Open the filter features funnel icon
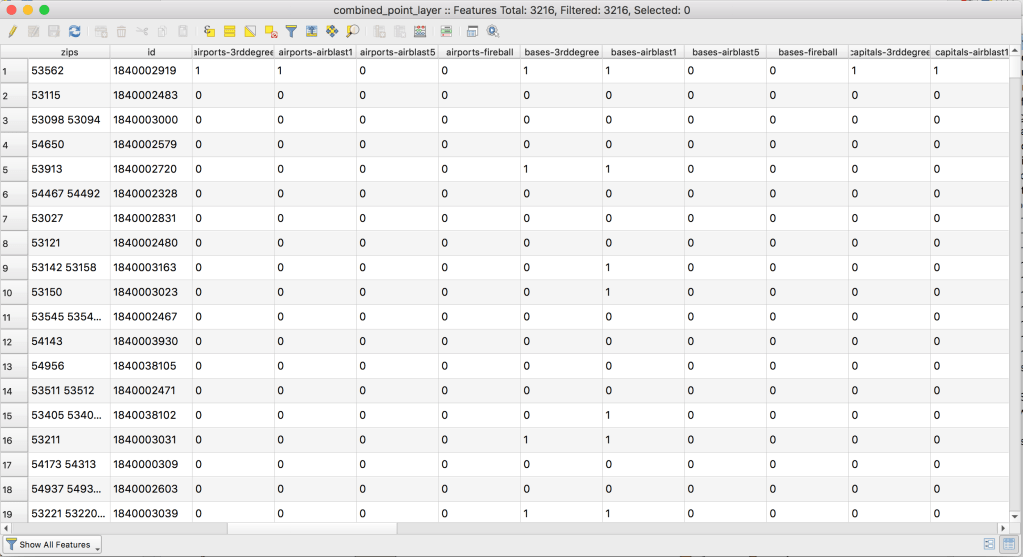Image resolution: width=1023 pixels, height=557 pixels. click(291, 32)
